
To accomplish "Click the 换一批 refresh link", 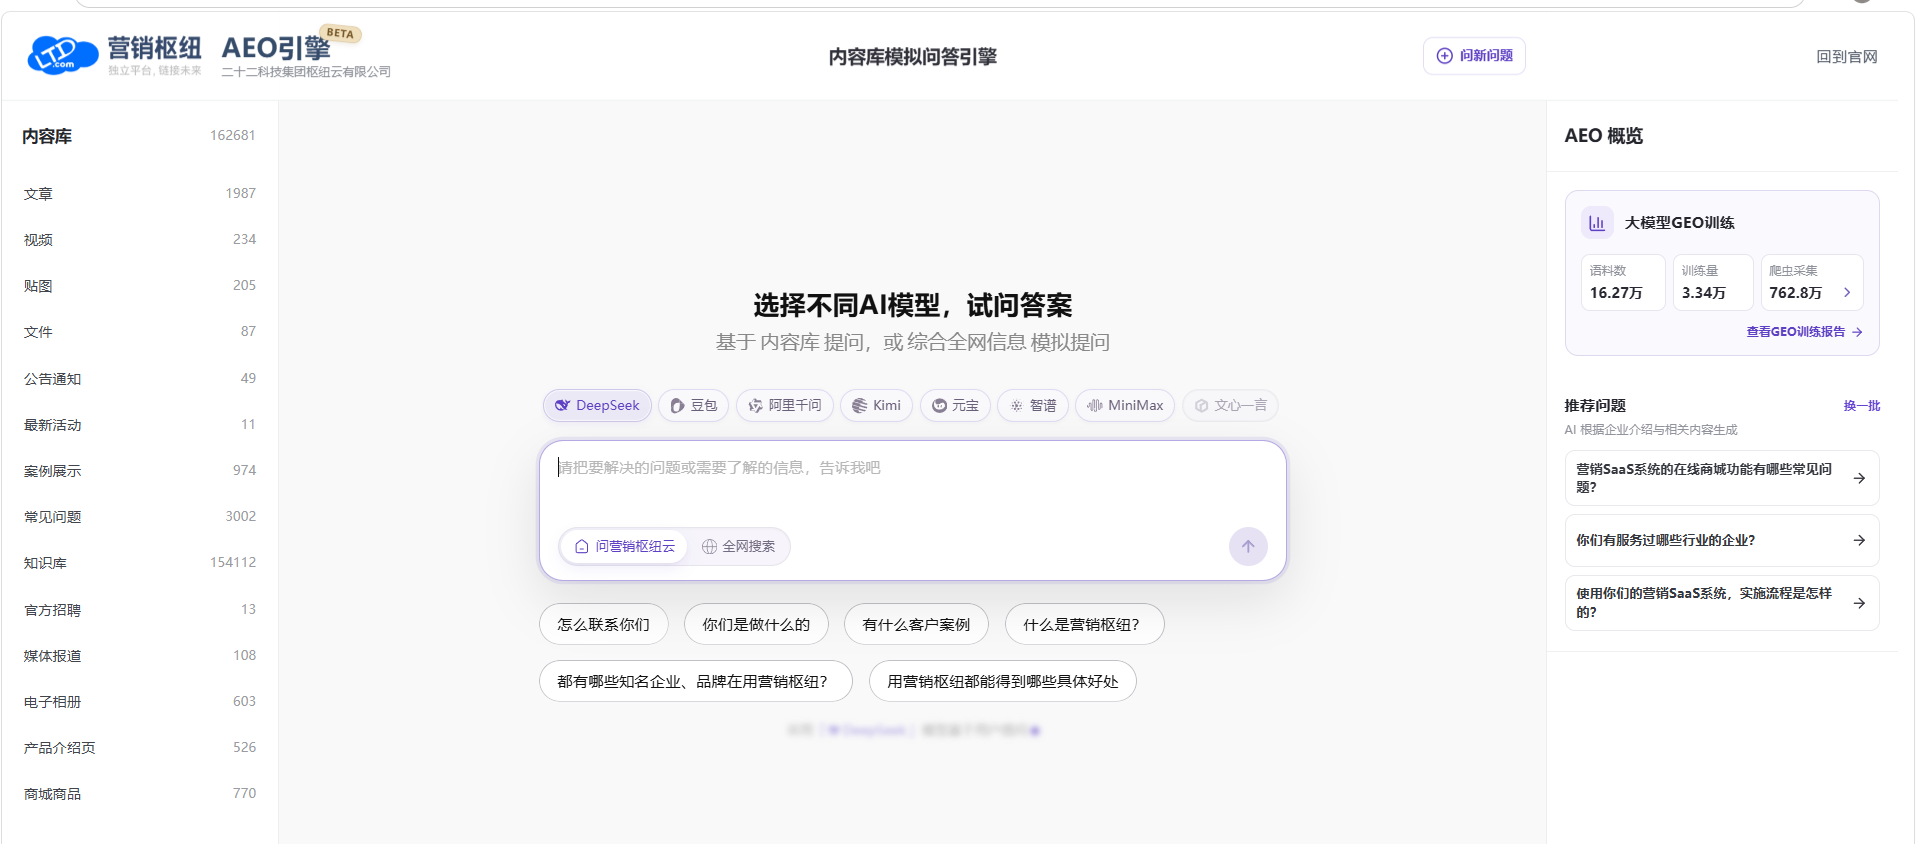I will (x=1861, y=406).
